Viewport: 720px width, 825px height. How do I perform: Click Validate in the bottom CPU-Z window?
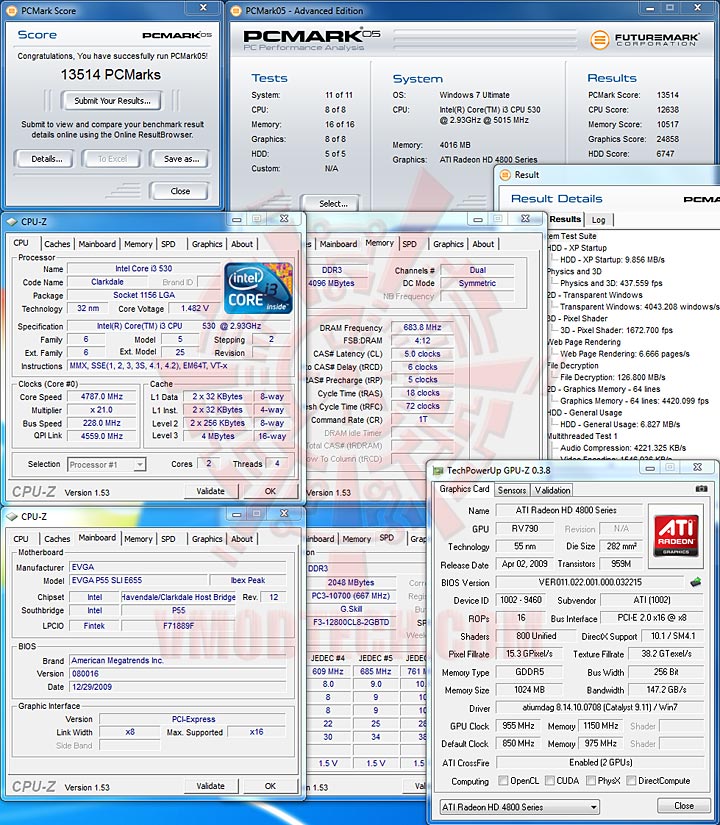point(210,786)
